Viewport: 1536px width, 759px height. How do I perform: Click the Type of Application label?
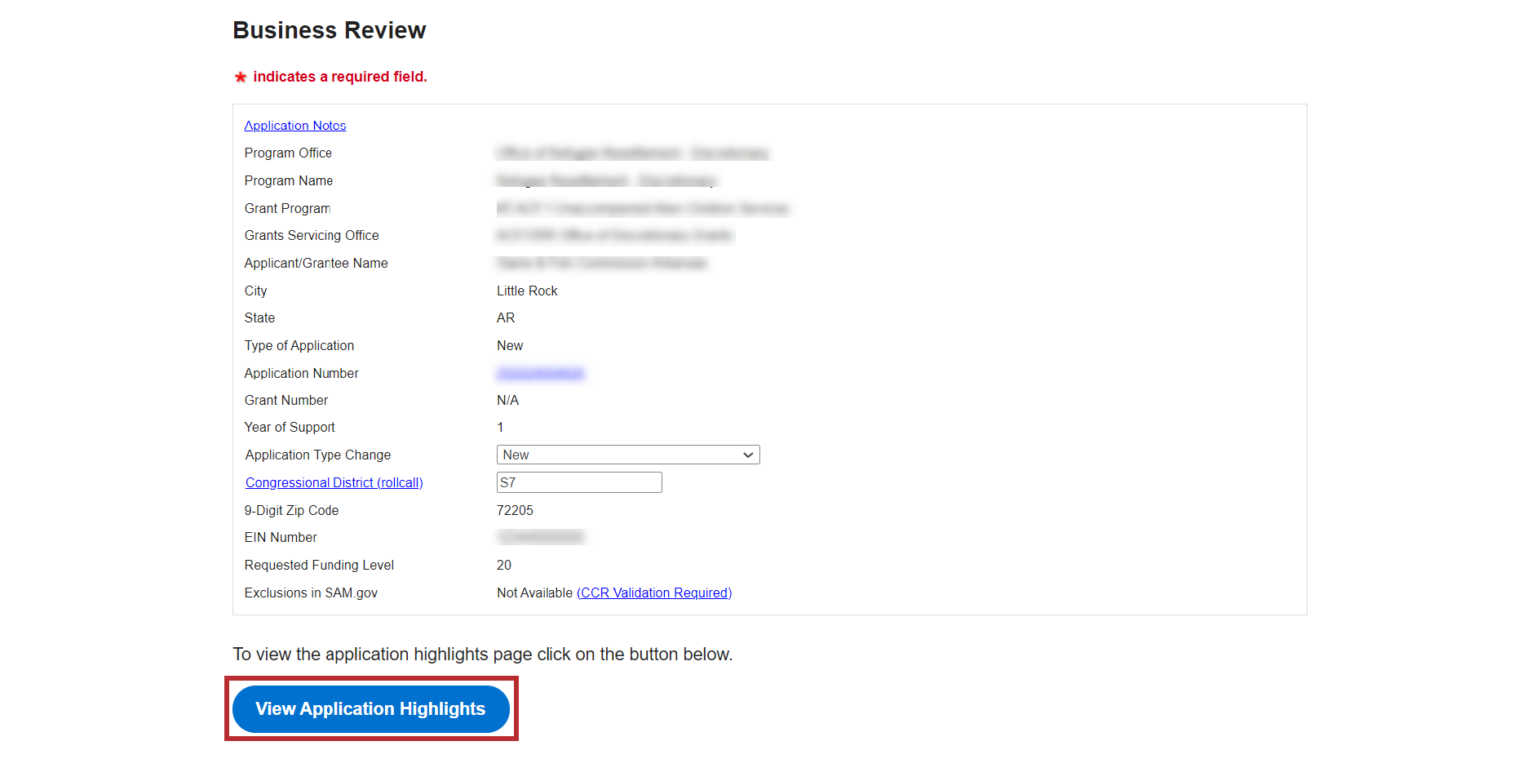pos(299,345)
